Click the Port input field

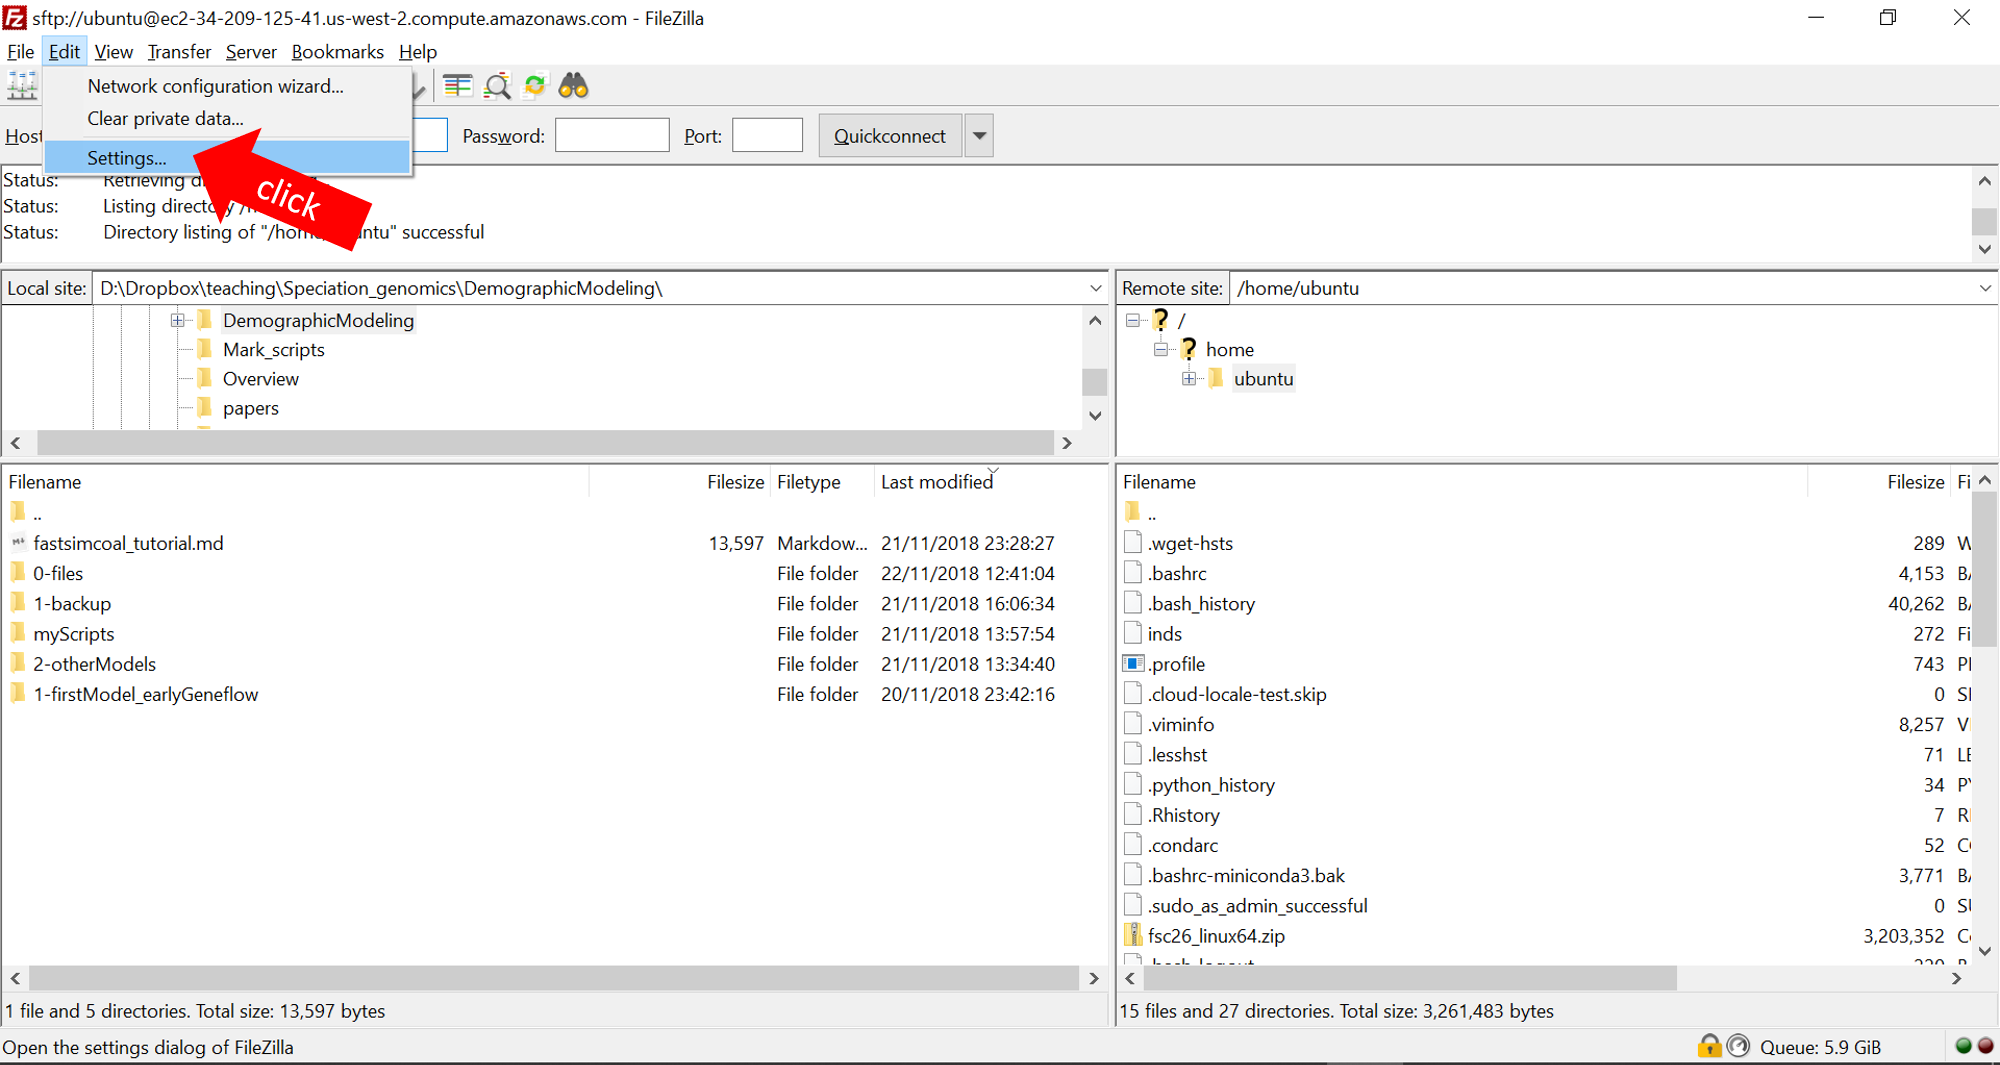(767, 135)
